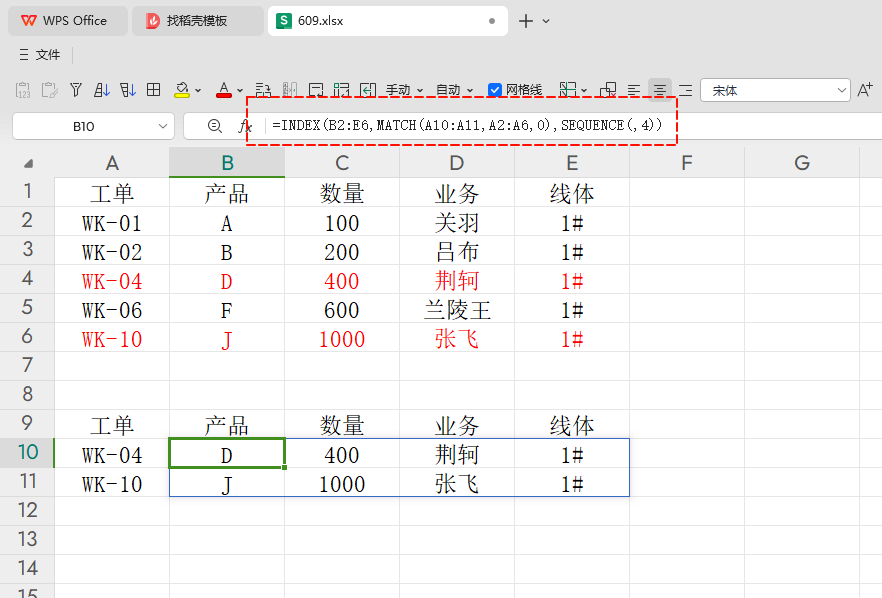Click the insert left arrow icon
The image size is (882, 598).
(x=368, y=90)
